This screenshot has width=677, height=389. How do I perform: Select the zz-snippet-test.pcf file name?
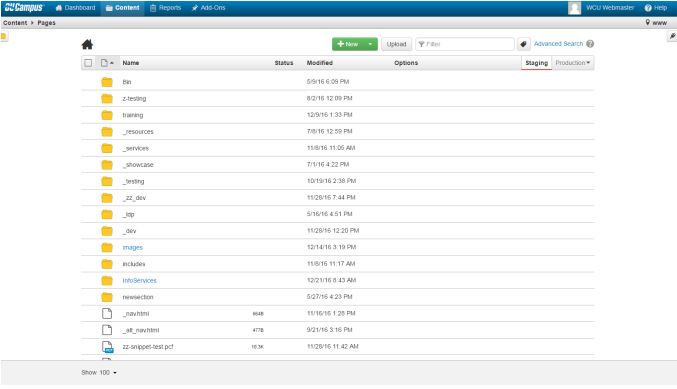click(x=148, y=347)
